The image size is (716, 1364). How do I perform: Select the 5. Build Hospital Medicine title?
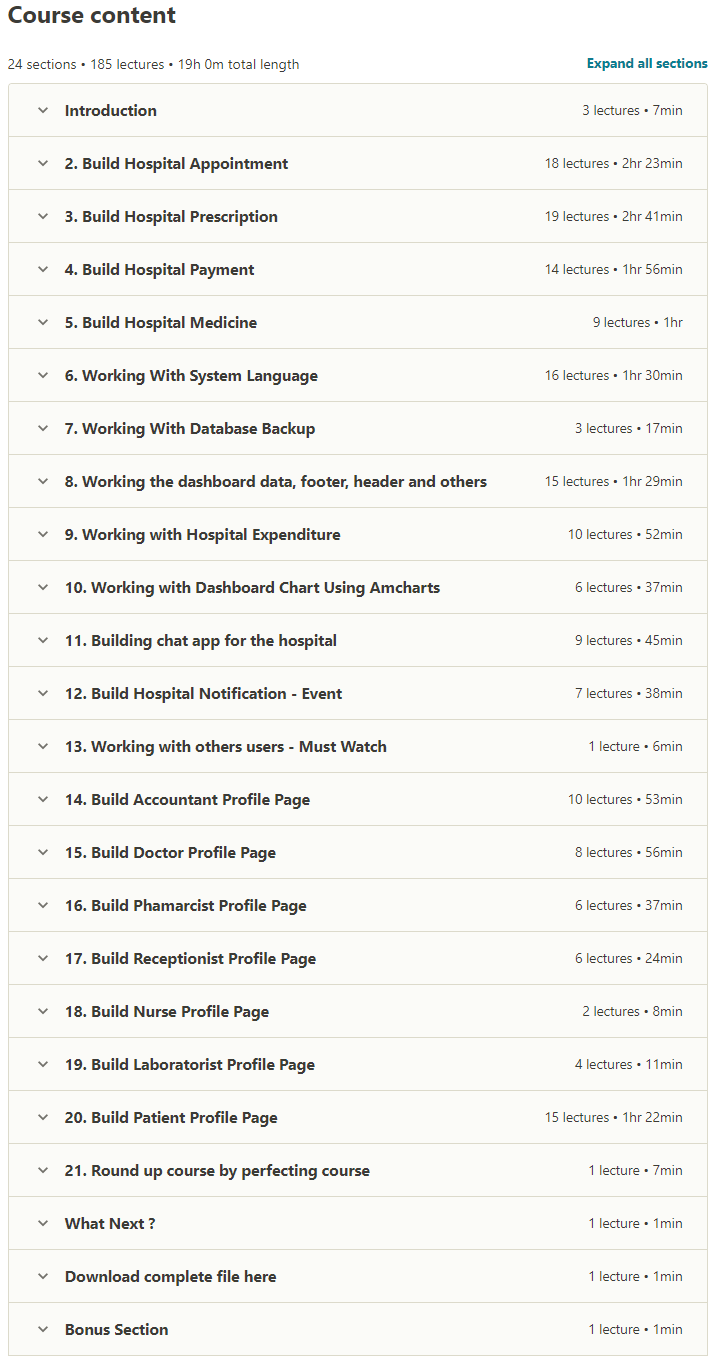[161, 323]
